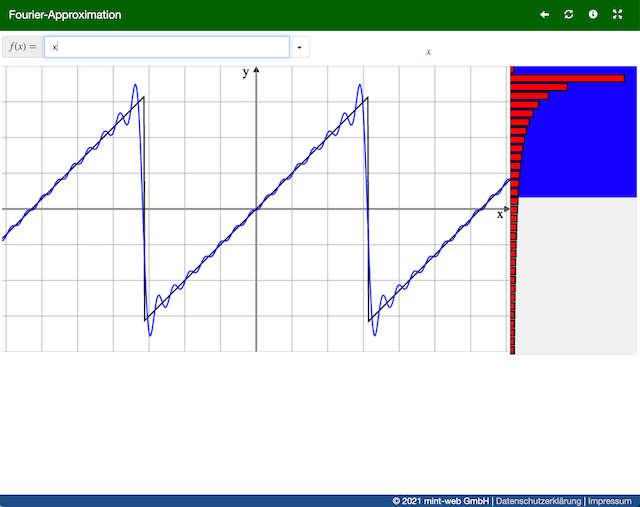Open the info icon in header
The image size is (640, 507).
pyautogui.click(x=593, y=14)
